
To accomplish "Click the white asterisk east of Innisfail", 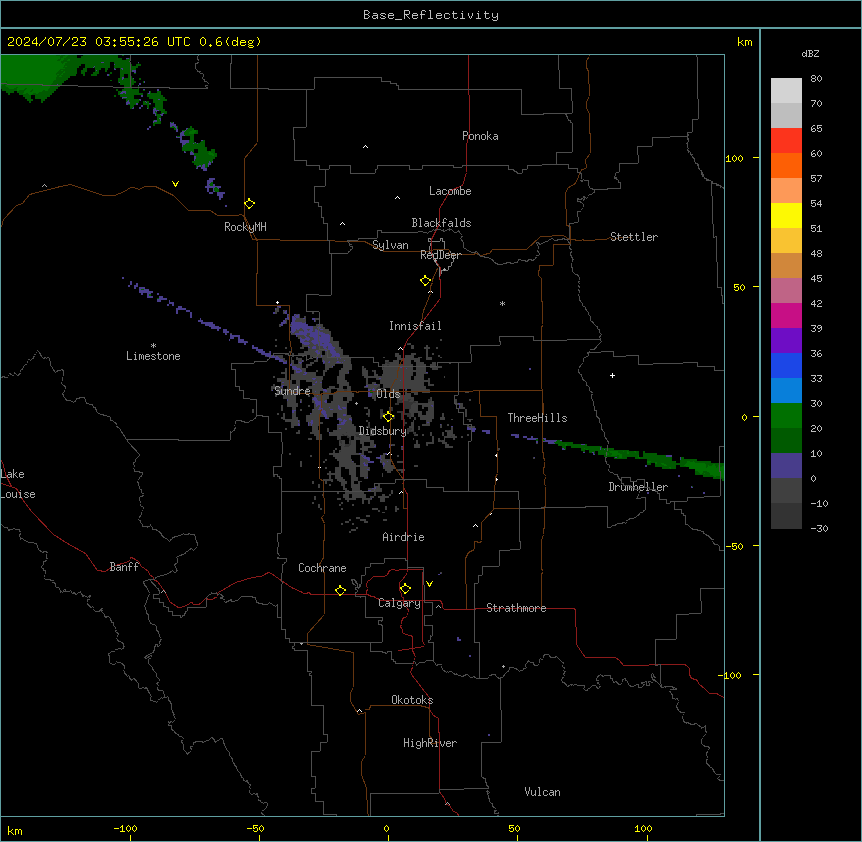I will (x=502, y=303).
